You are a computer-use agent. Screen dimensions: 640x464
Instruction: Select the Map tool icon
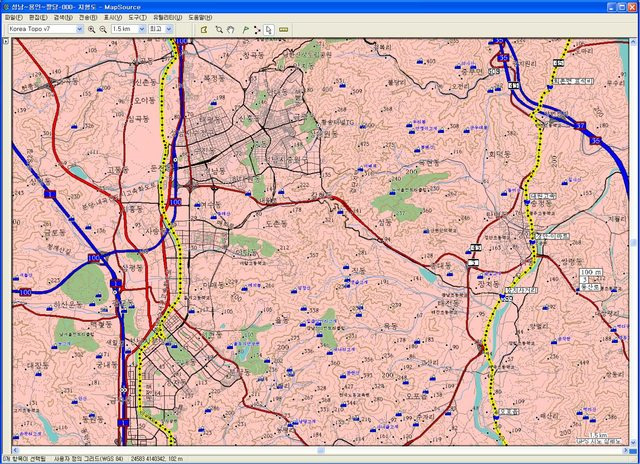204,29
